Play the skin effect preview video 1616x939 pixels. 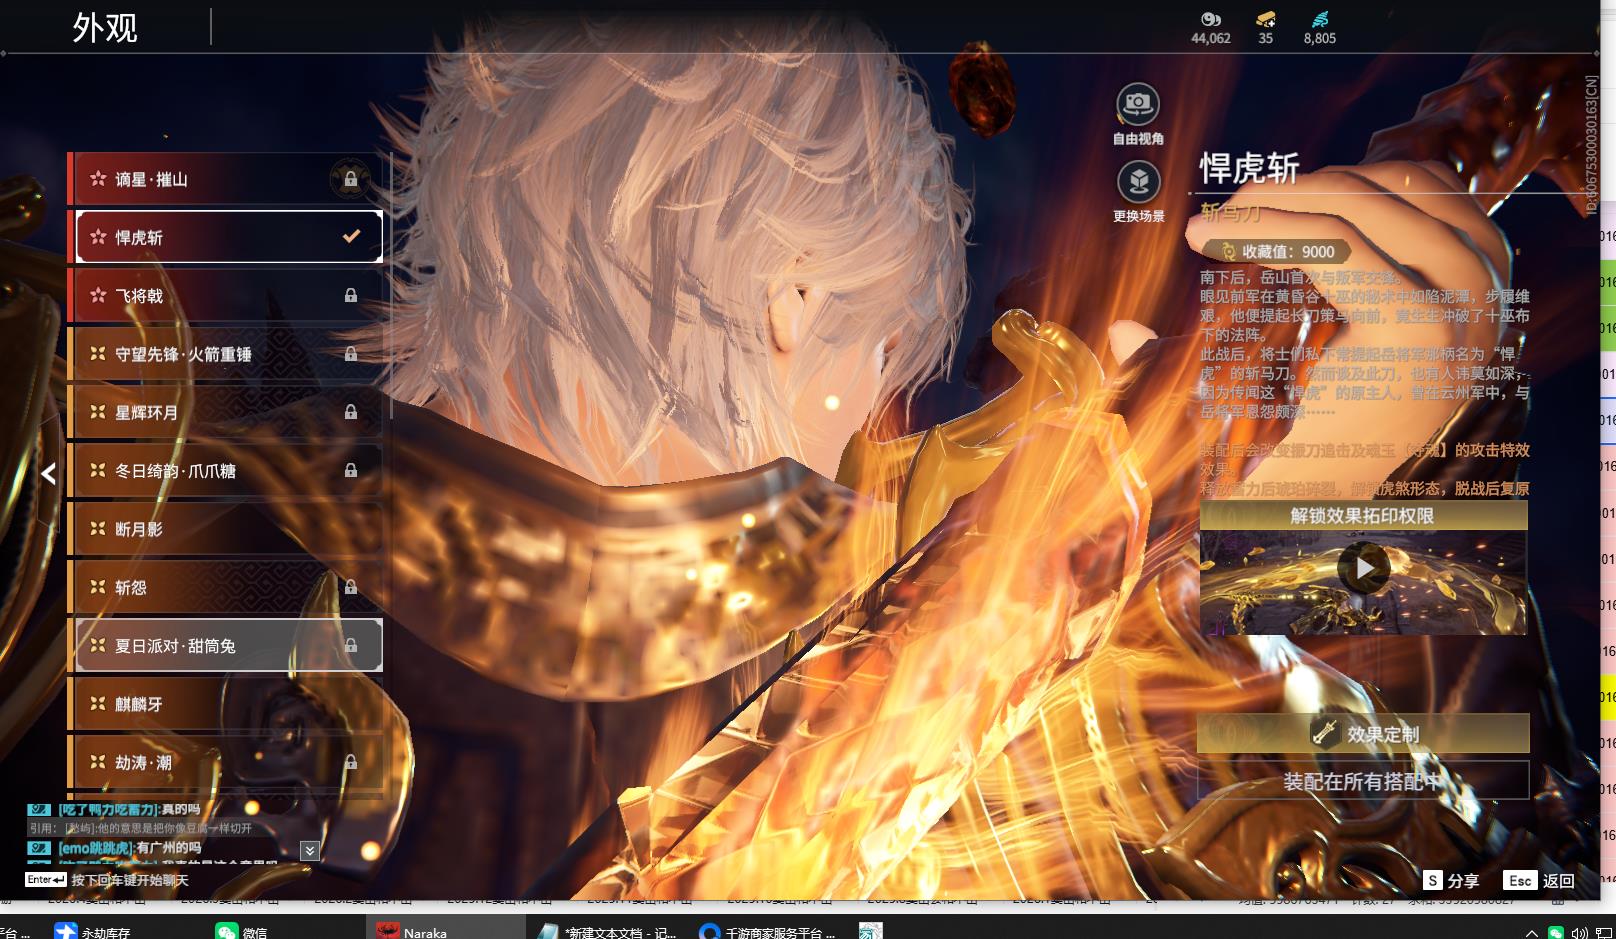(x=1364, y=569)
